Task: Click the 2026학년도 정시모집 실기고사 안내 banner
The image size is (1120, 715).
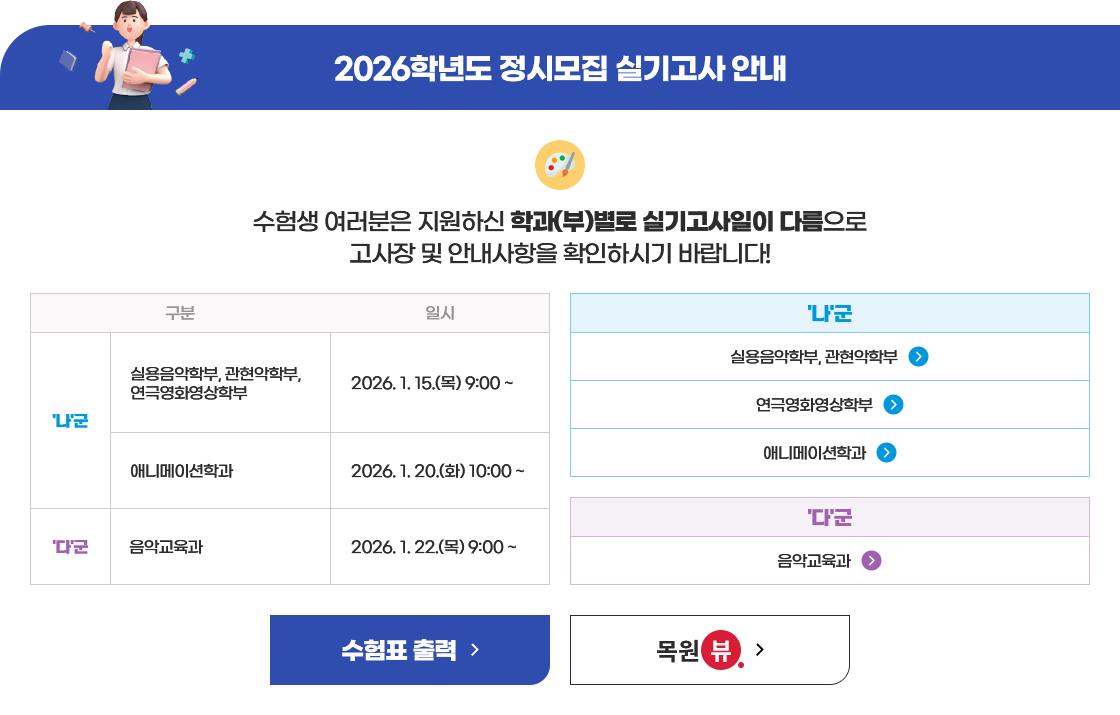Action: (x=560, y=67)
